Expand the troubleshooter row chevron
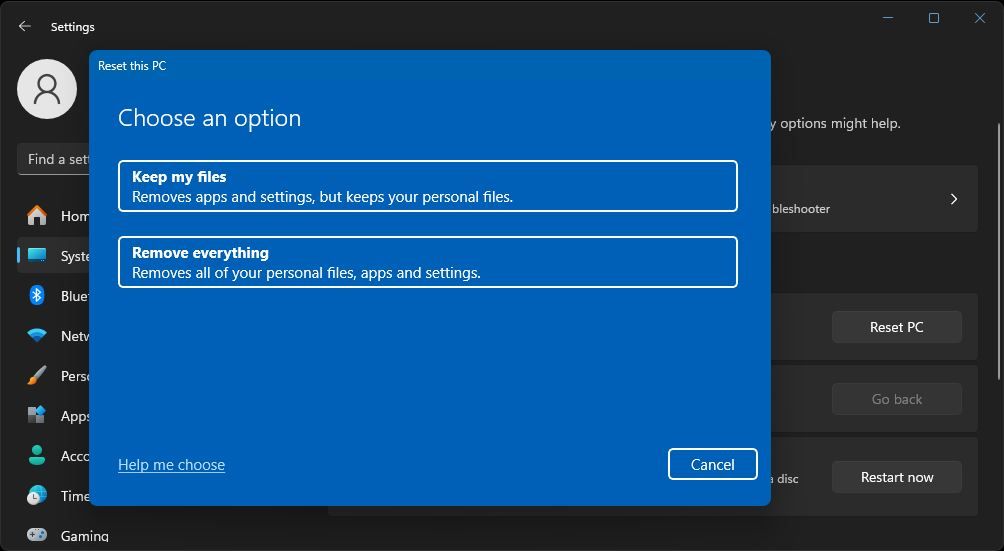 pyautogui.click(x=953, y=199)
